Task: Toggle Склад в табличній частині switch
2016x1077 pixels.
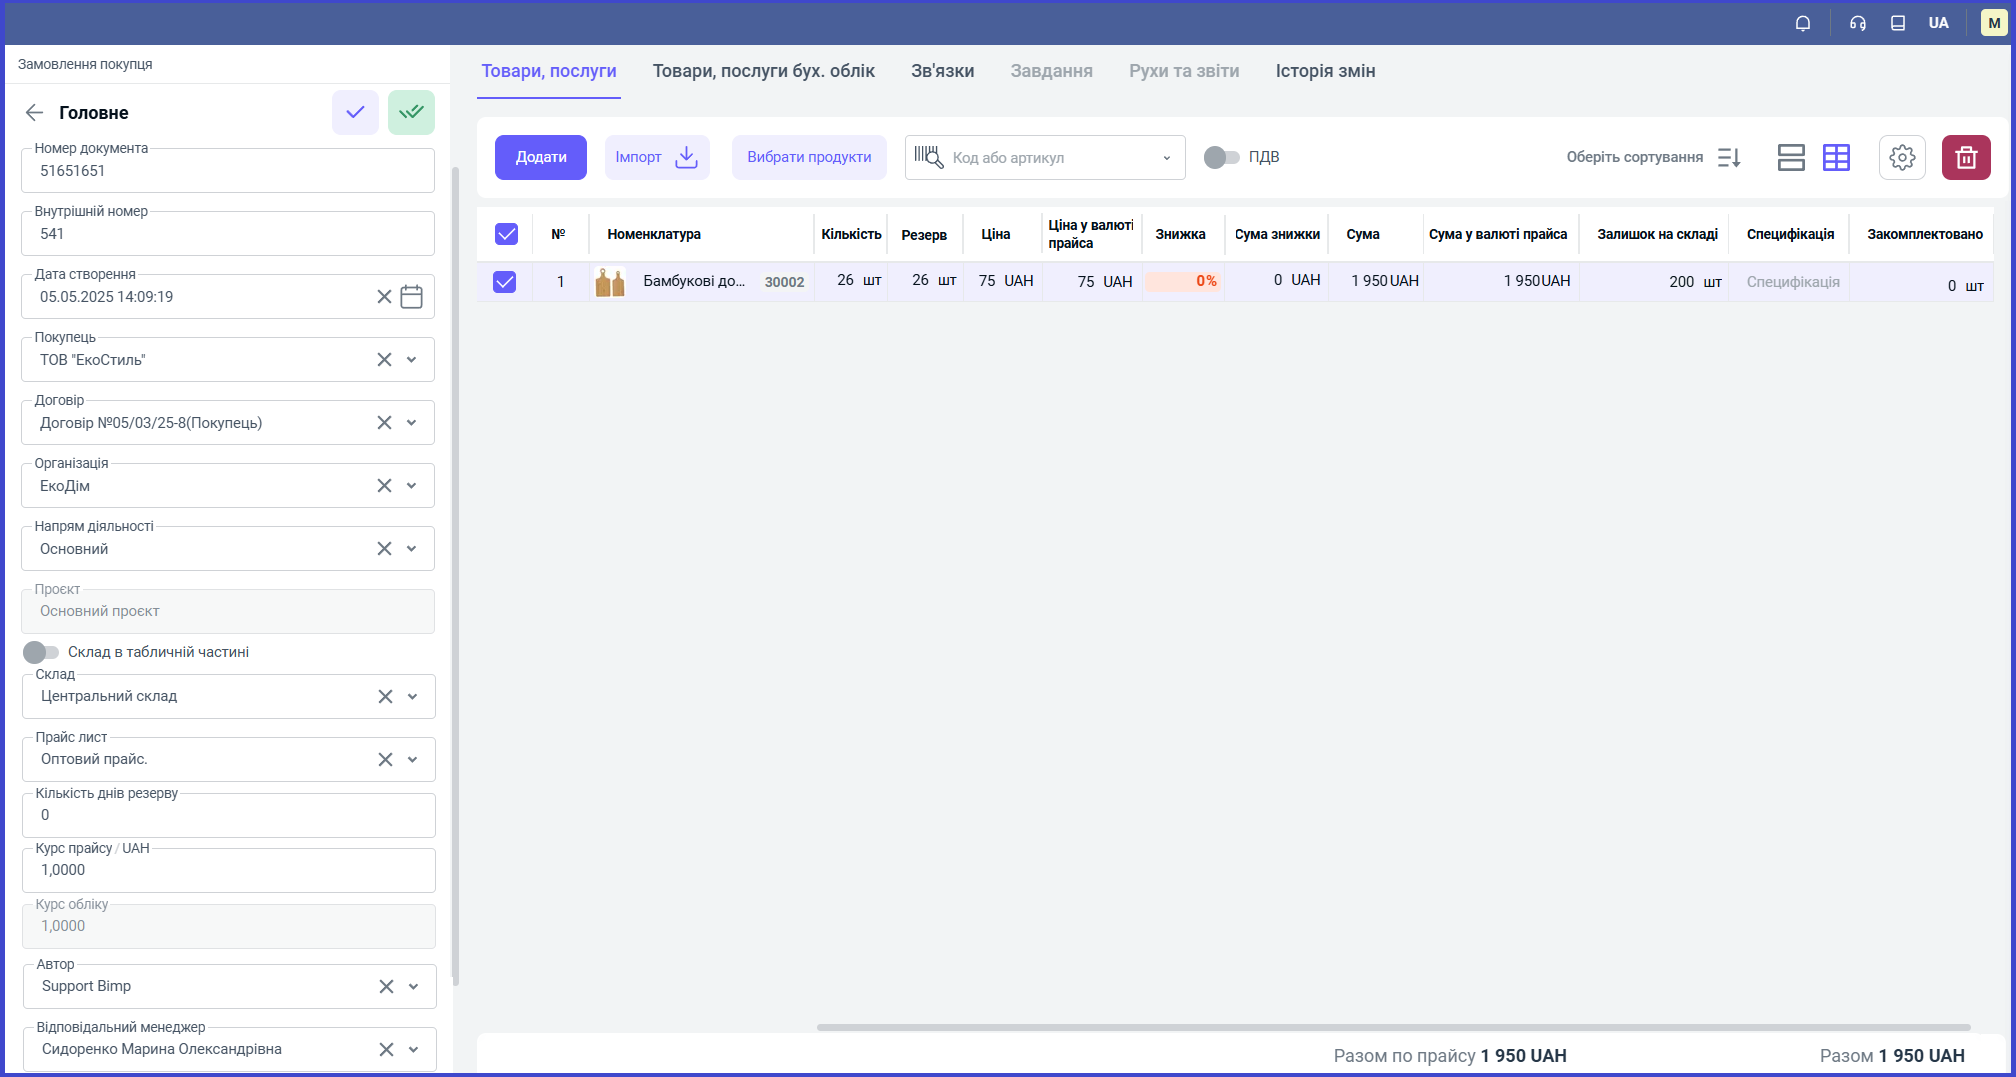Action: coord(41,652)
